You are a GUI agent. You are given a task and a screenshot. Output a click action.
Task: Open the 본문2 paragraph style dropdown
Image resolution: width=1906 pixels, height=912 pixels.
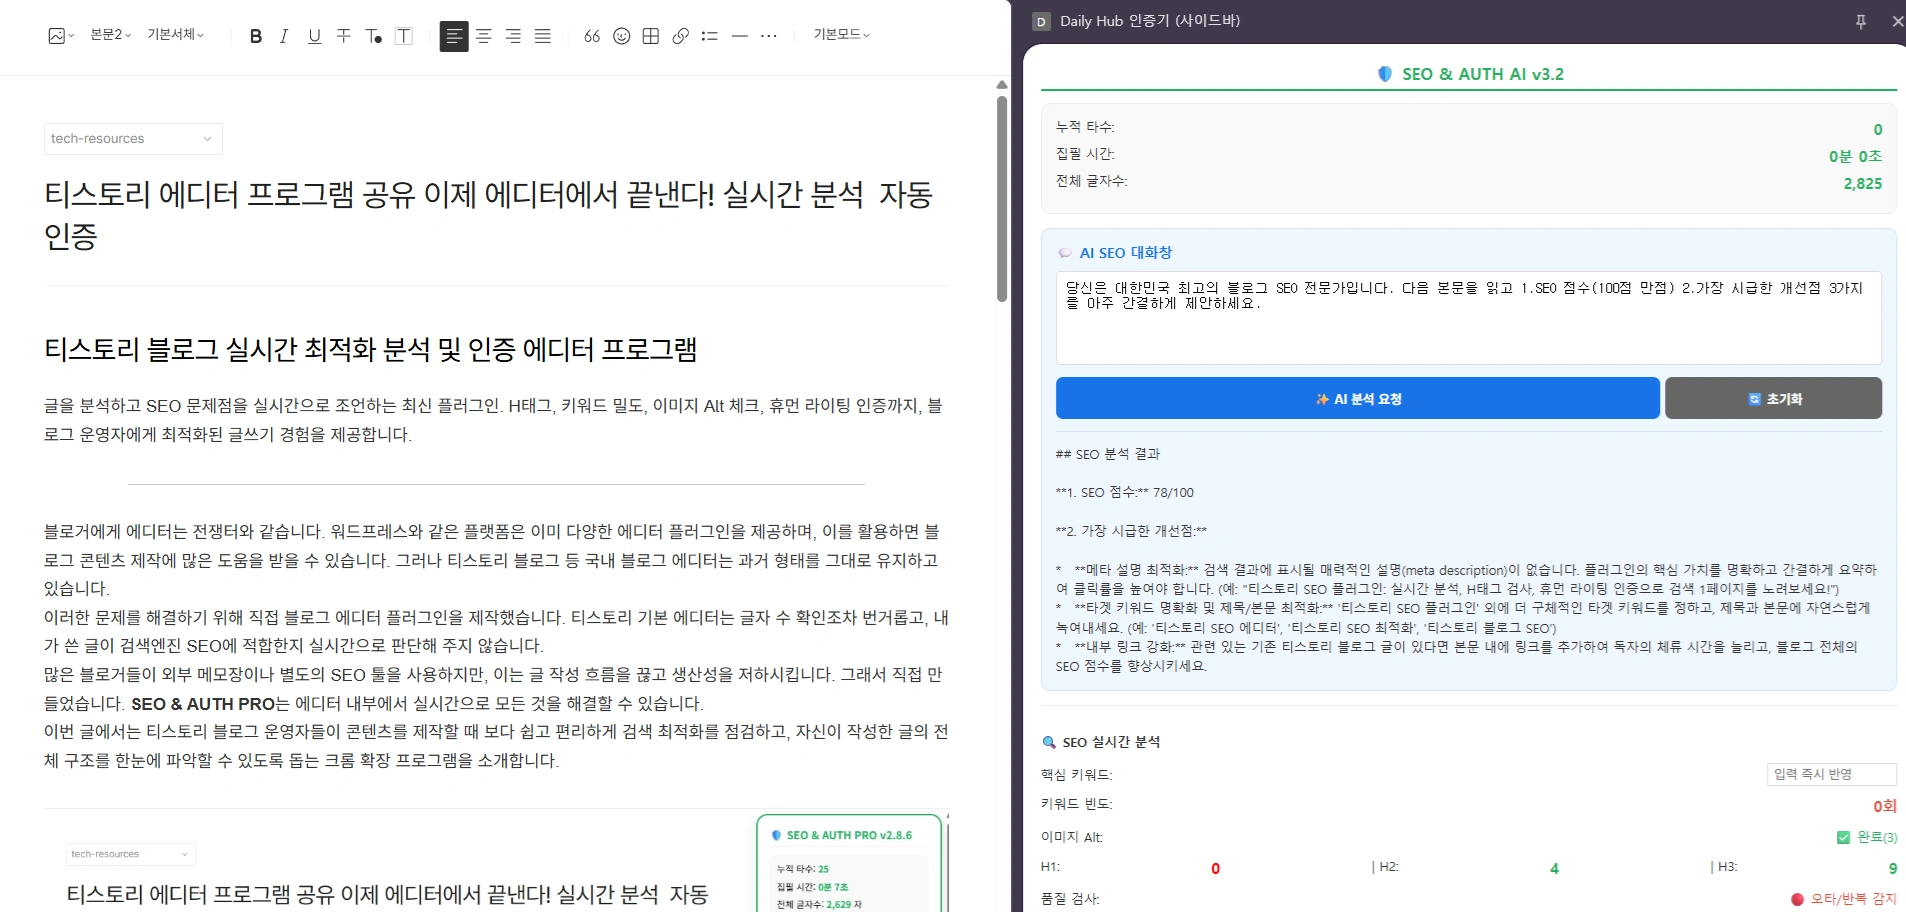click(x=110, y=35)
